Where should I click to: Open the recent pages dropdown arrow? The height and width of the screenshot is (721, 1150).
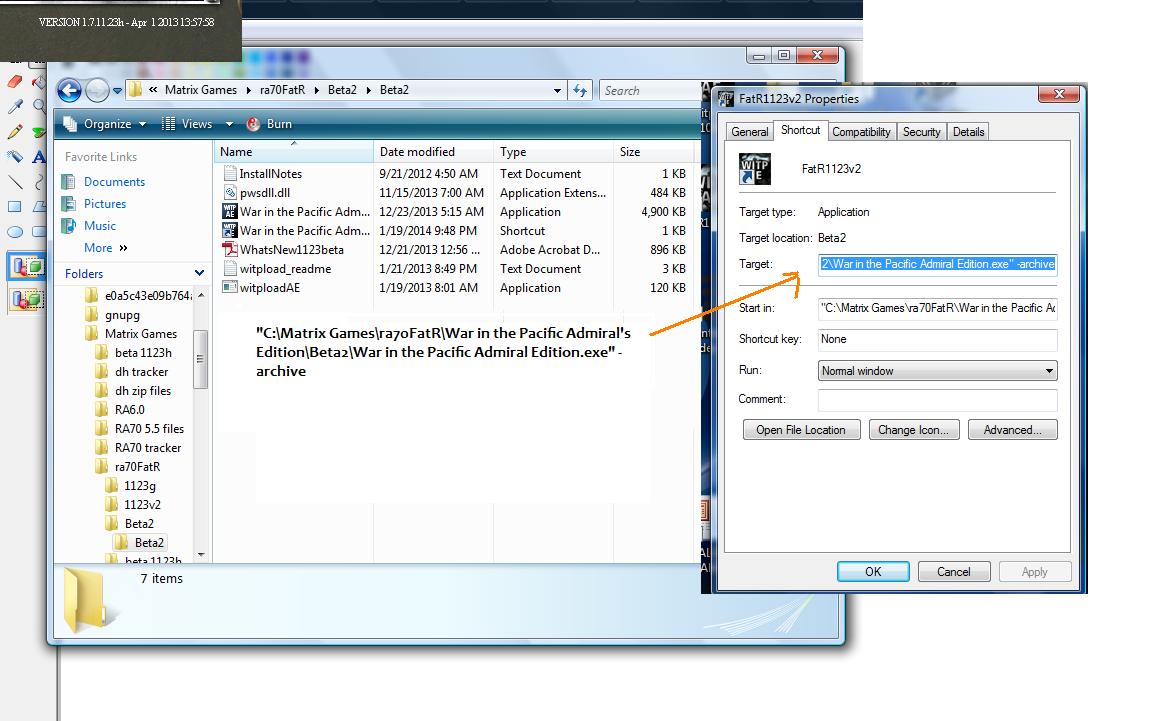coord(117,91)
